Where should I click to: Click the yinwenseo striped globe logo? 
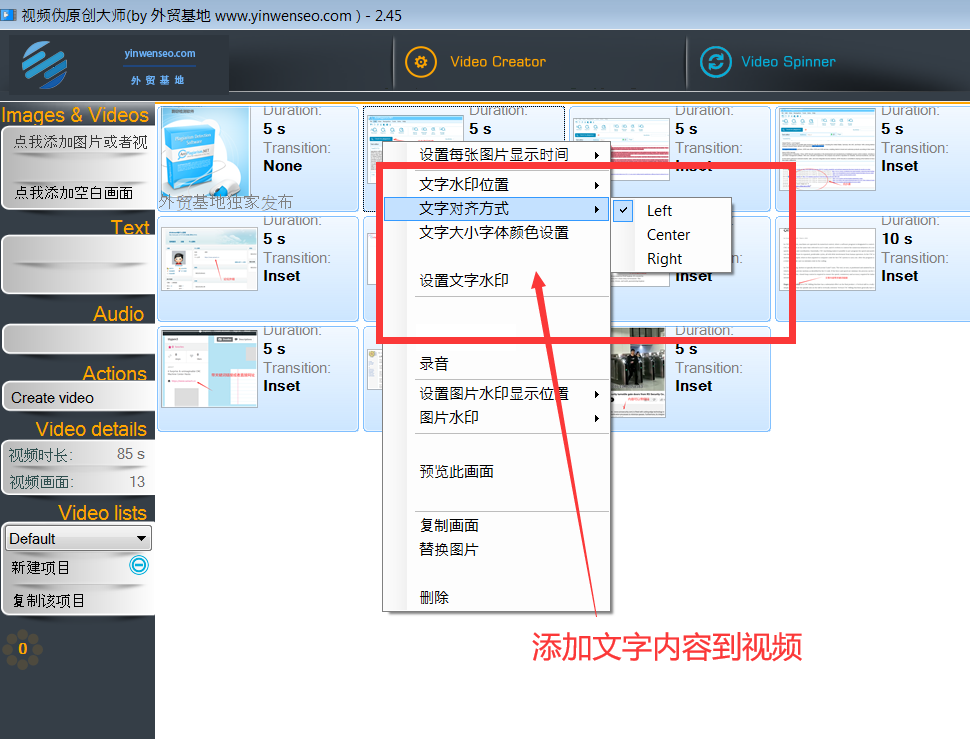tap(45, 66)
